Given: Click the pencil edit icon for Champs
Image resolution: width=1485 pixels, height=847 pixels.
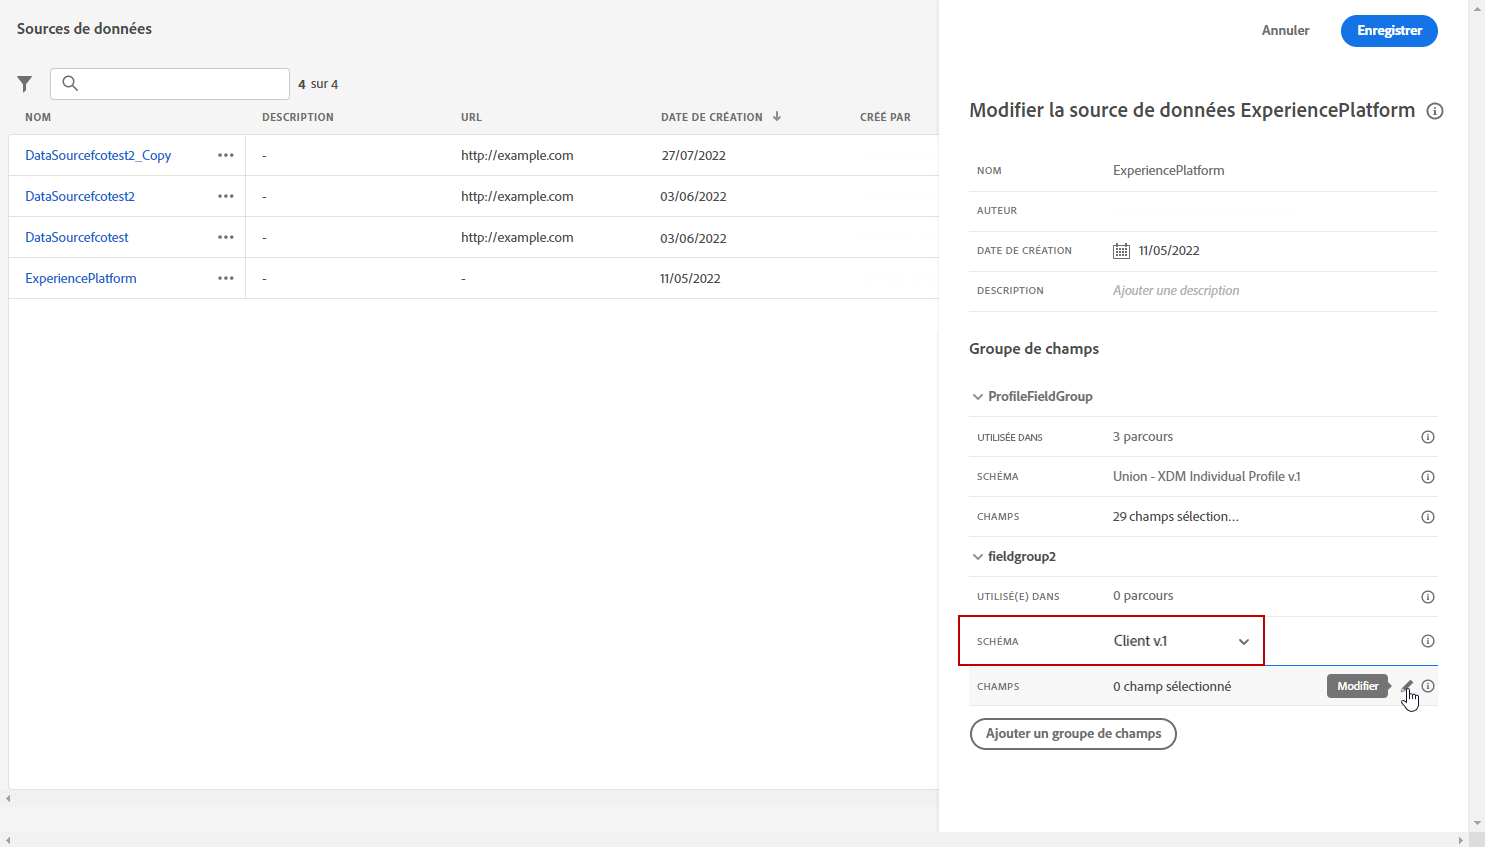Looking at the screenshot, I should [x=1407, y=686].
